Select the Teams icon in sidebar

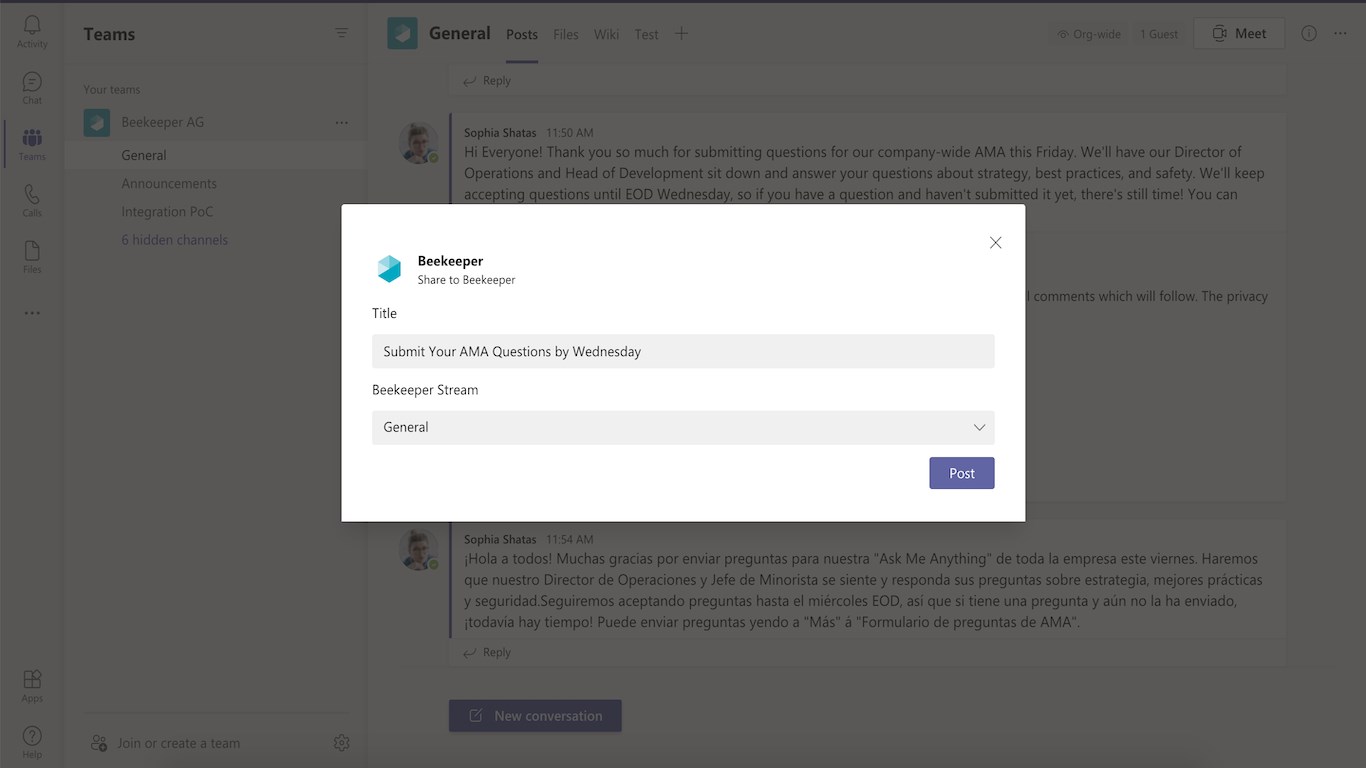pos(32,144)
